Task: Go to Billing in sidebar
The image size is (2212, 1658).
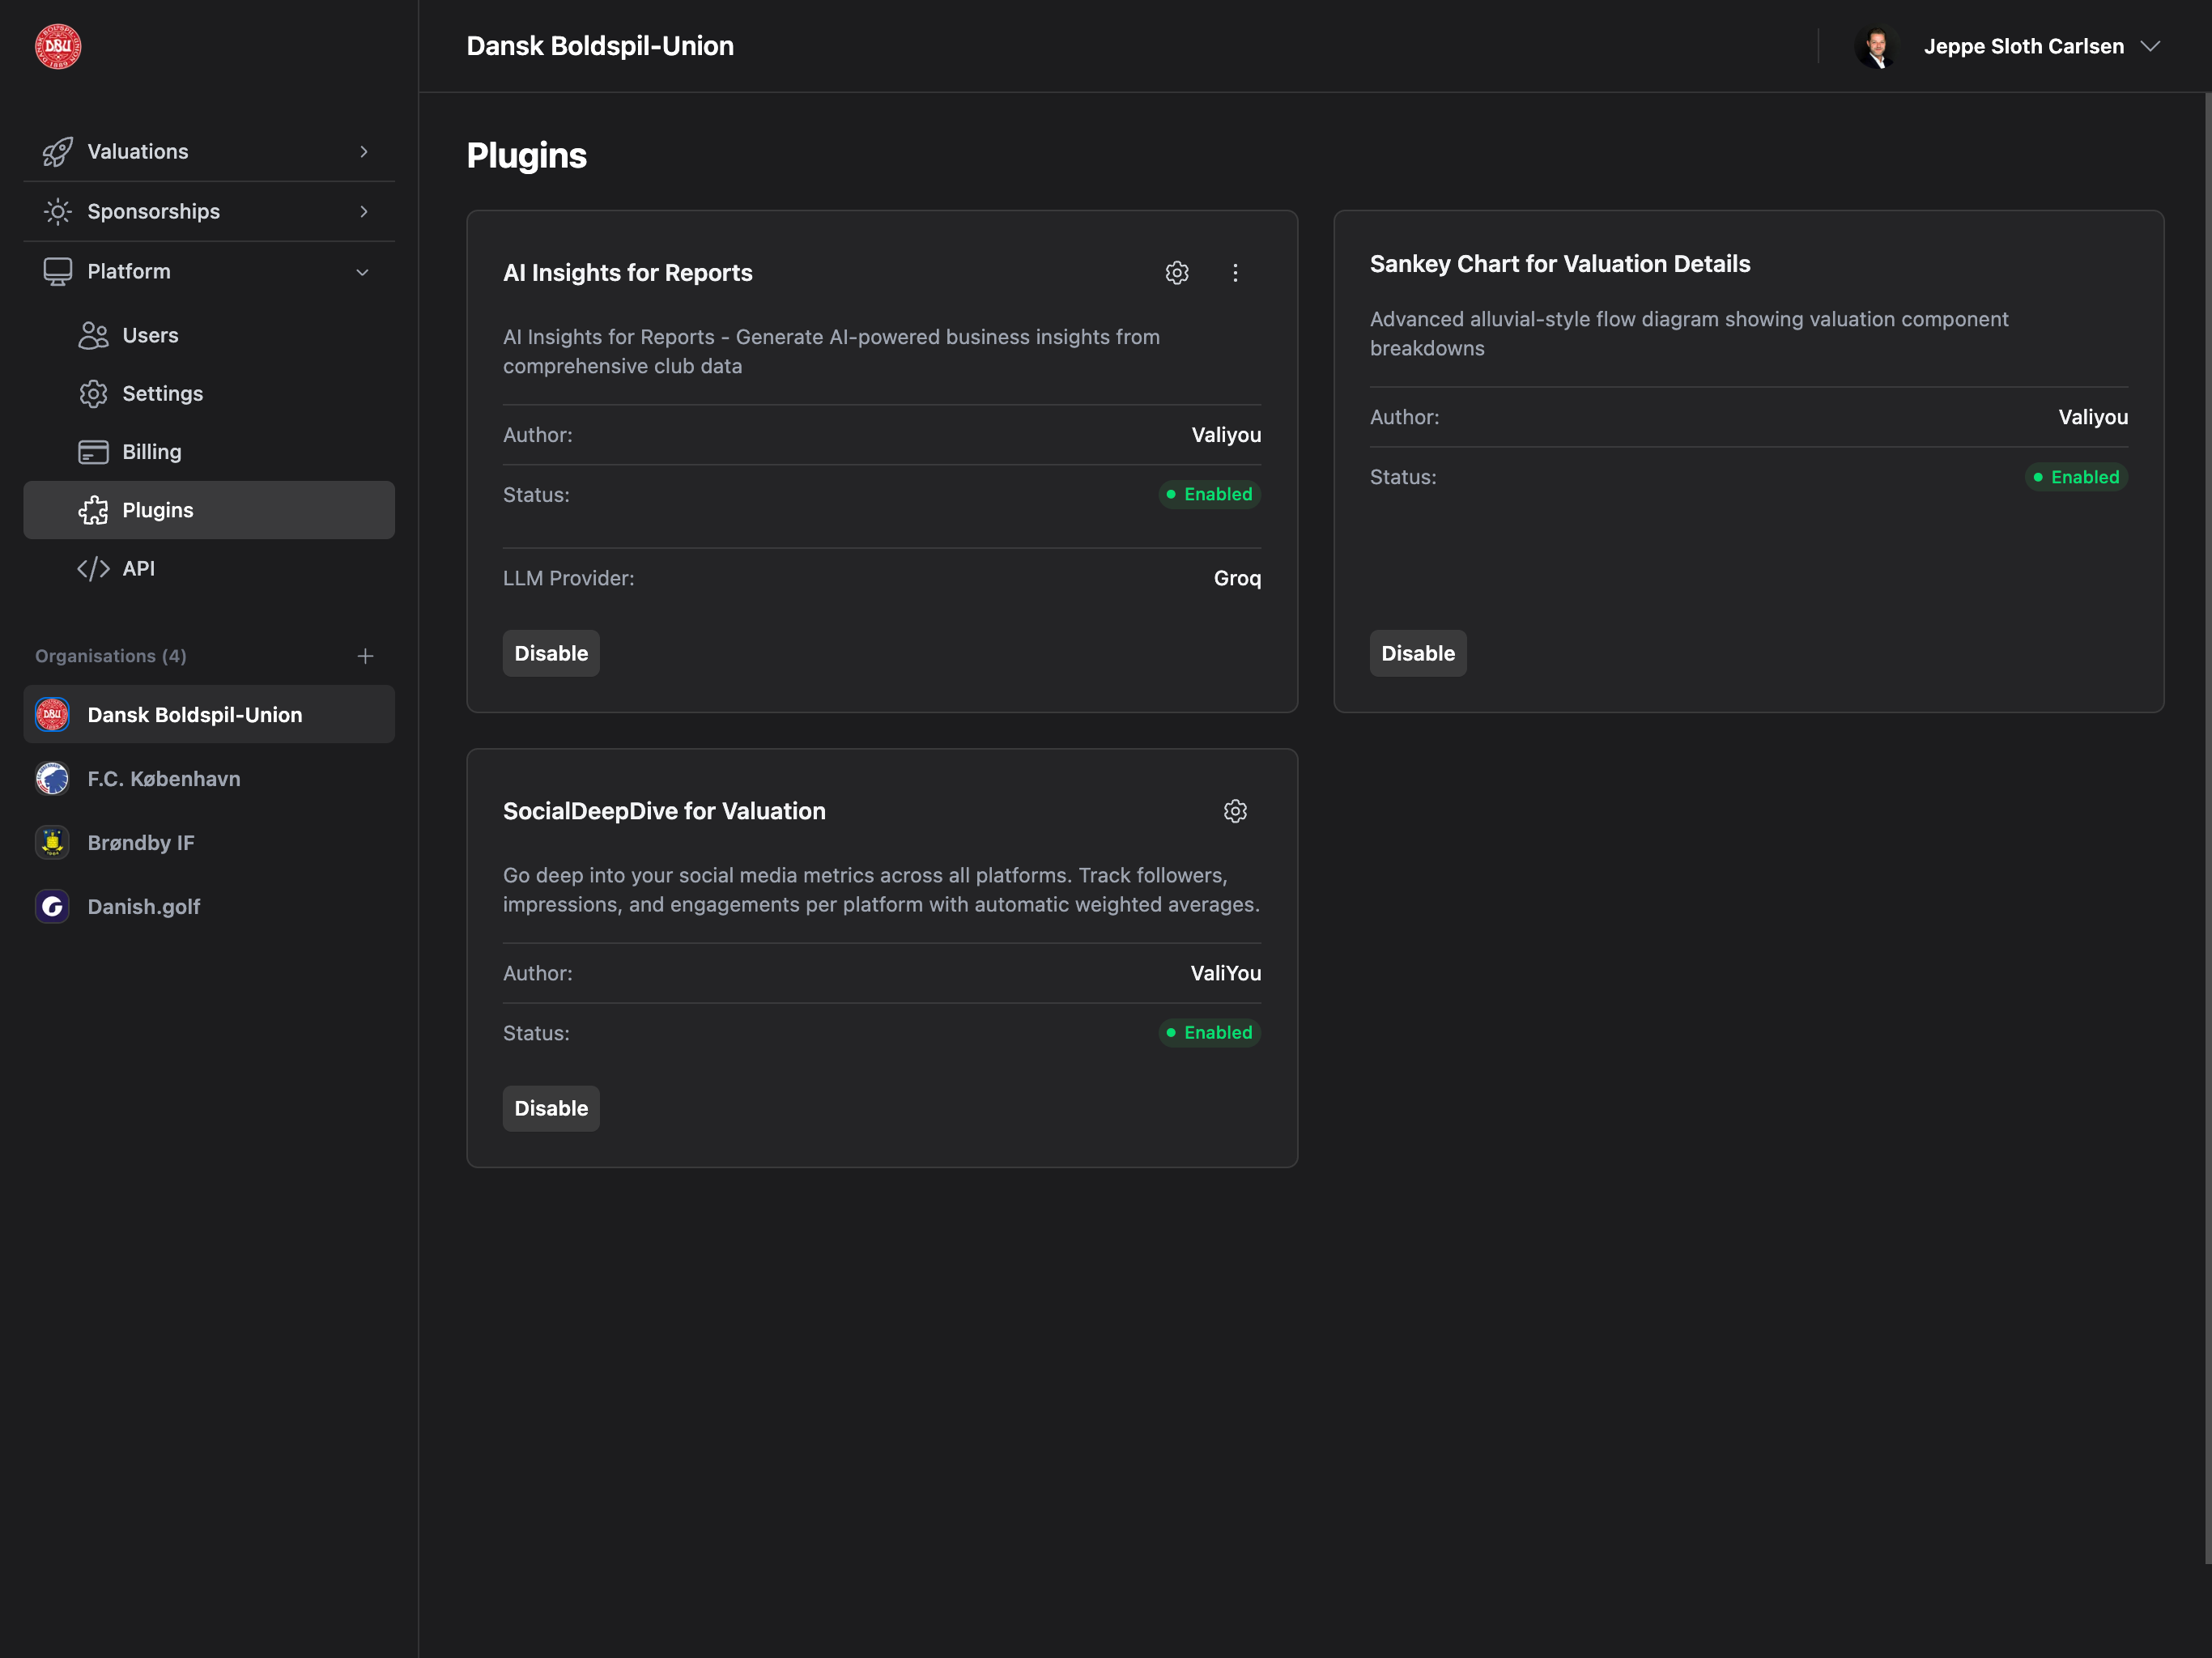Action: point(152,452)
